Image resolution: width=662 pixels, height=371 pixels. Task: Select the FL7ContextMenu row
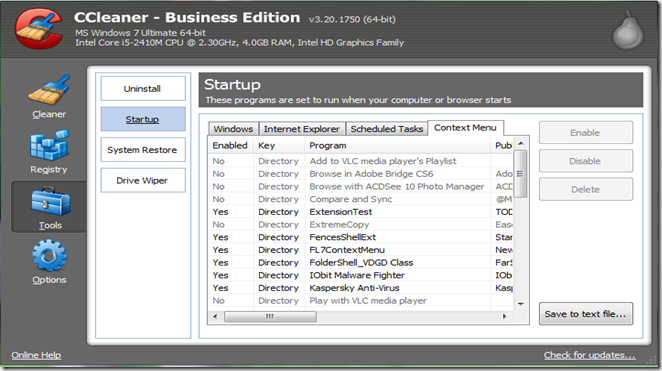(x=361, y=249)
